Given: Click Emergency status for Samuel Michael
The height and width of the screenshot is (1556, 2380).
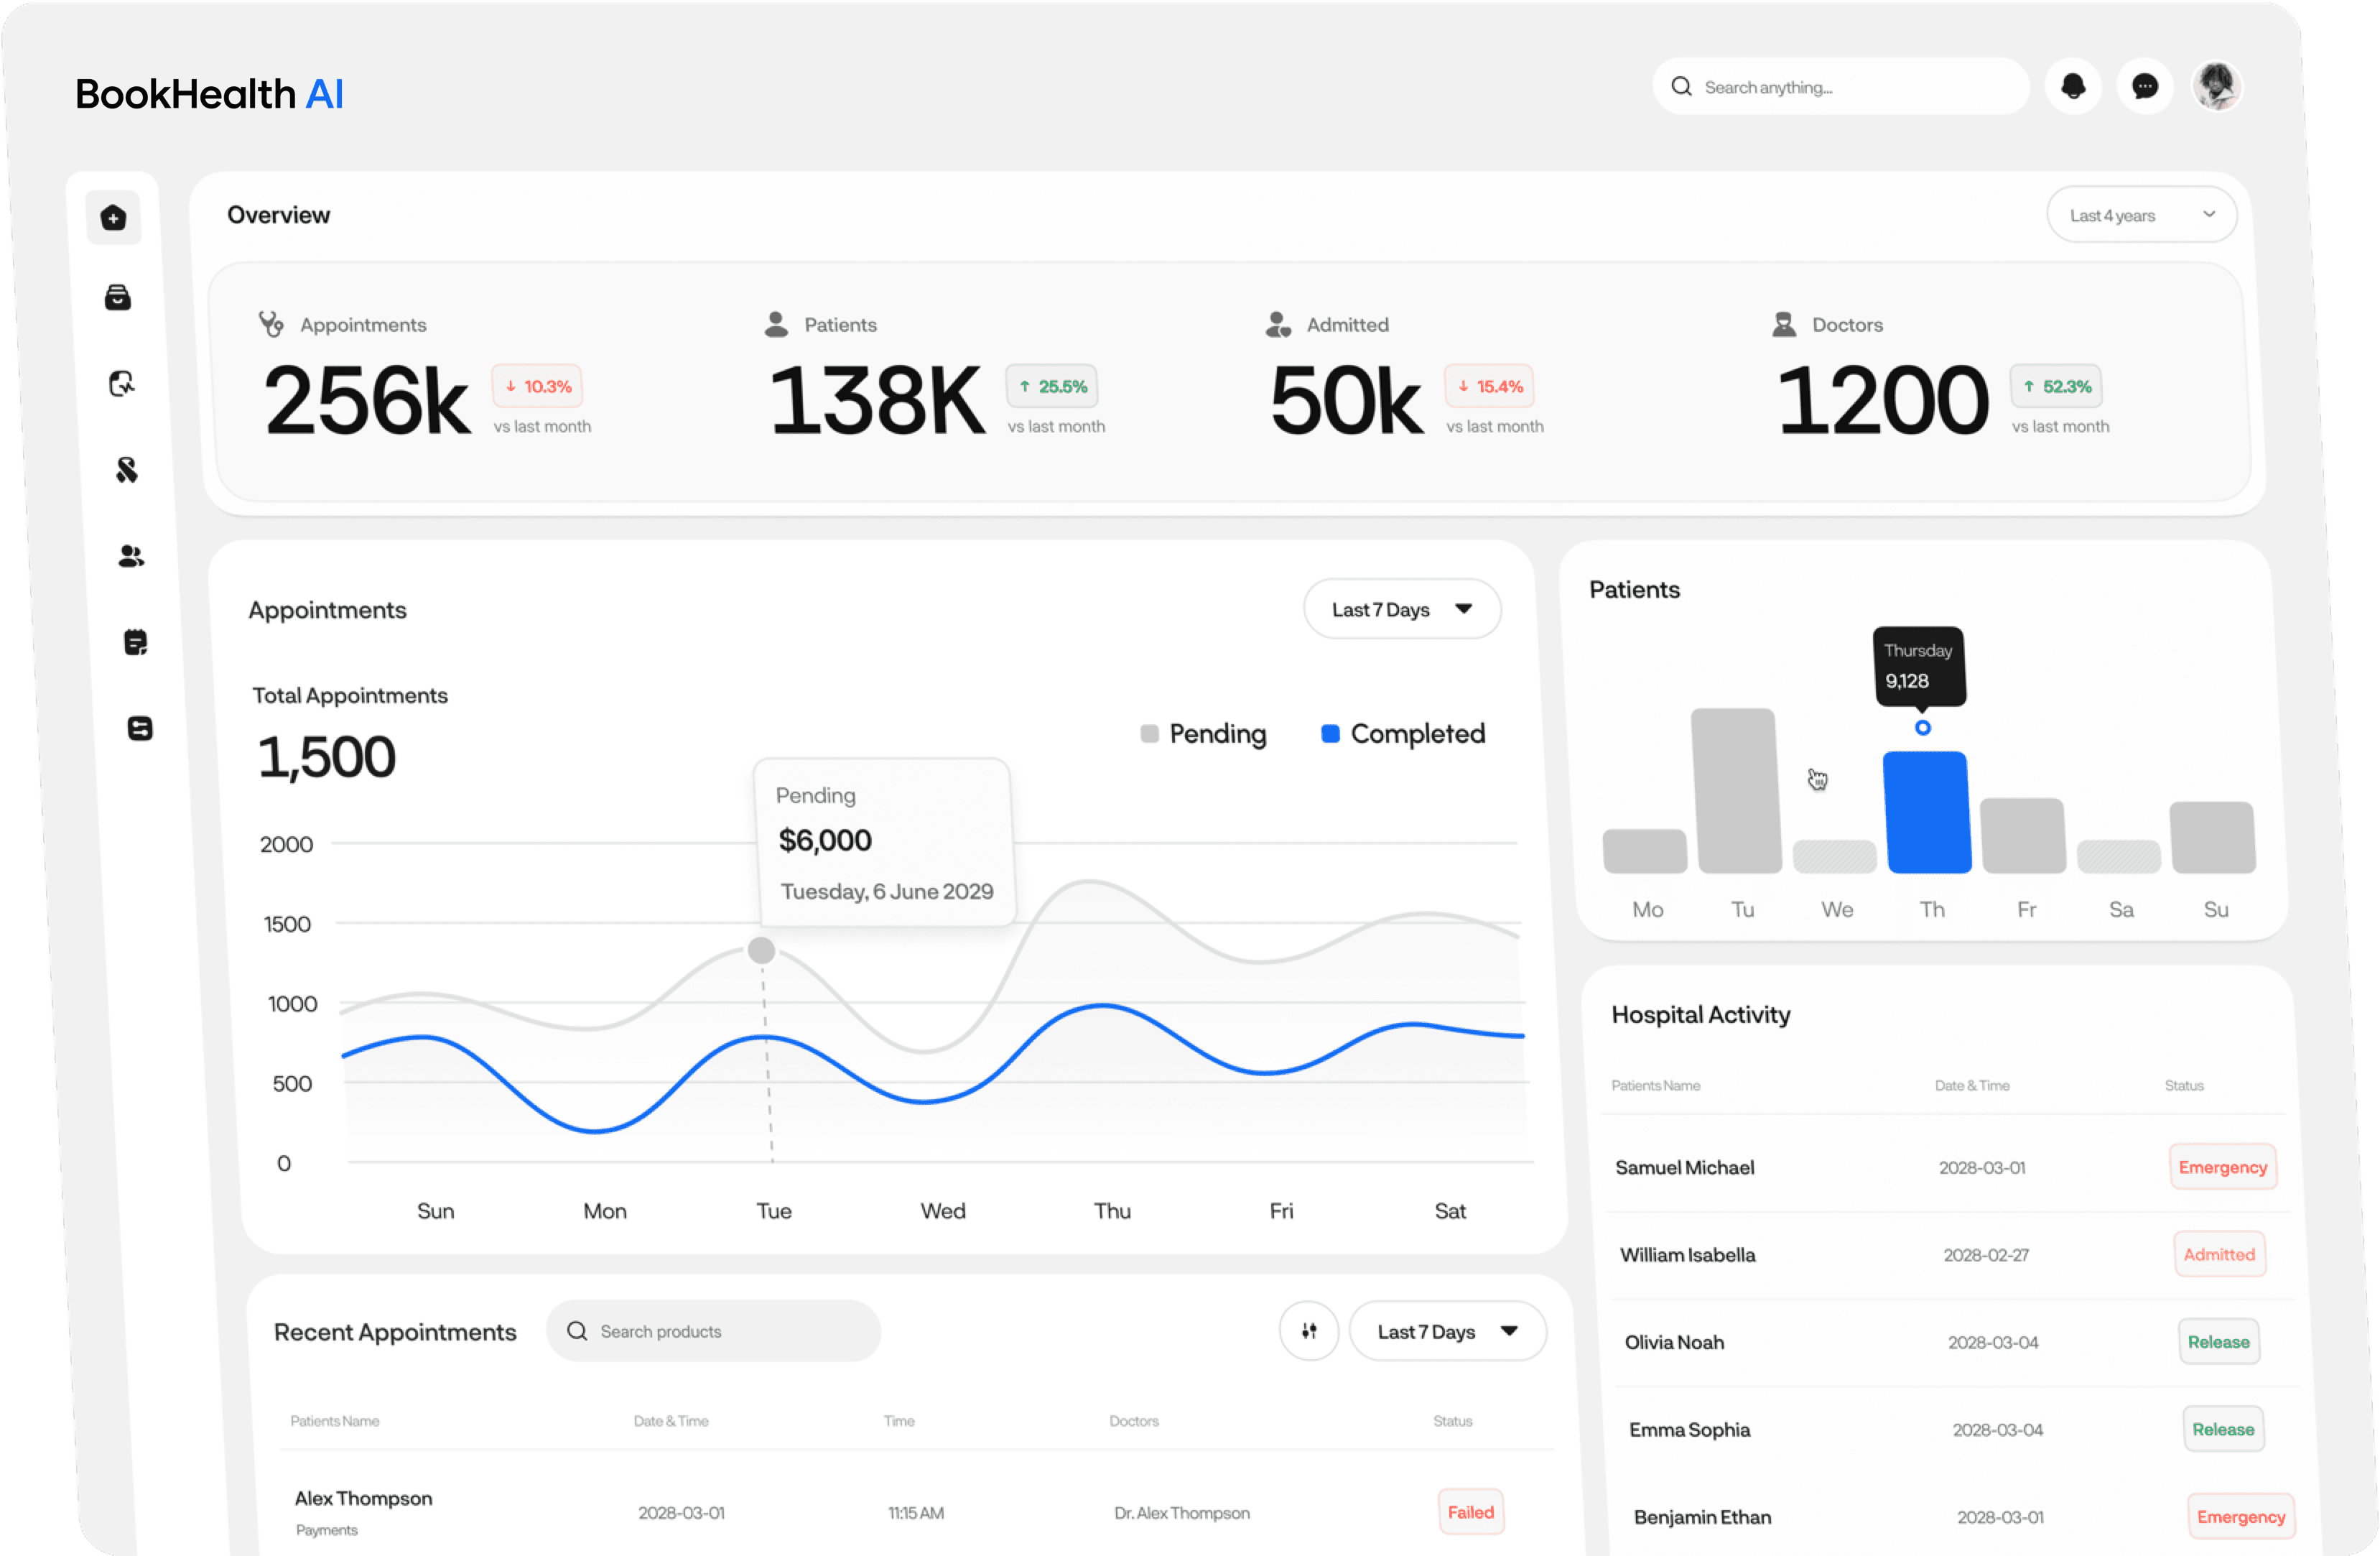Looking at the screenshot, I should [2222, 1167].
